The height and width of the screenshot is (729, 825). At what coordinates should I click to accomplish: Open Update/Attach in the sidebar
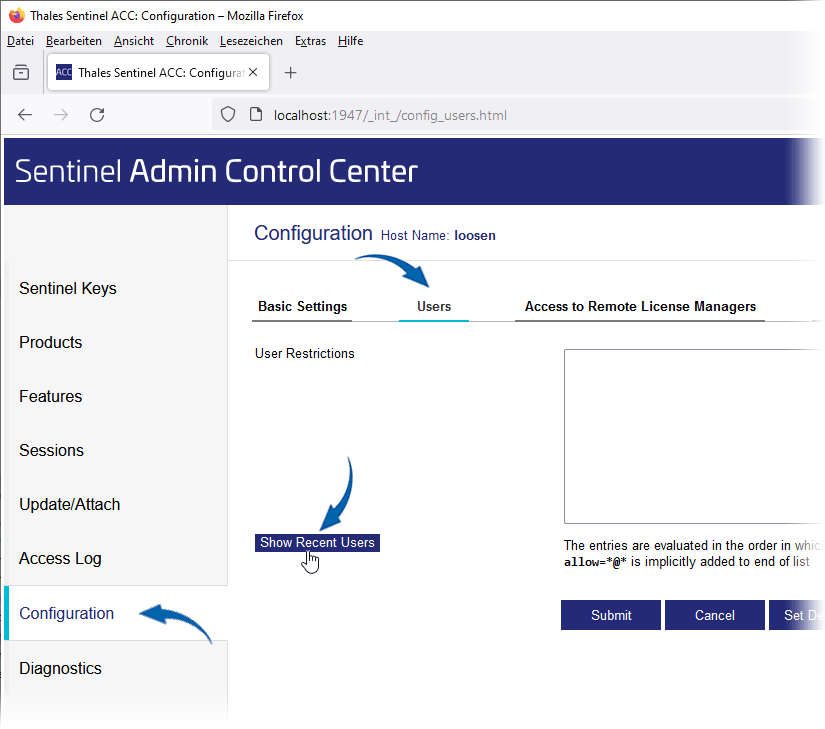[69, 504]
